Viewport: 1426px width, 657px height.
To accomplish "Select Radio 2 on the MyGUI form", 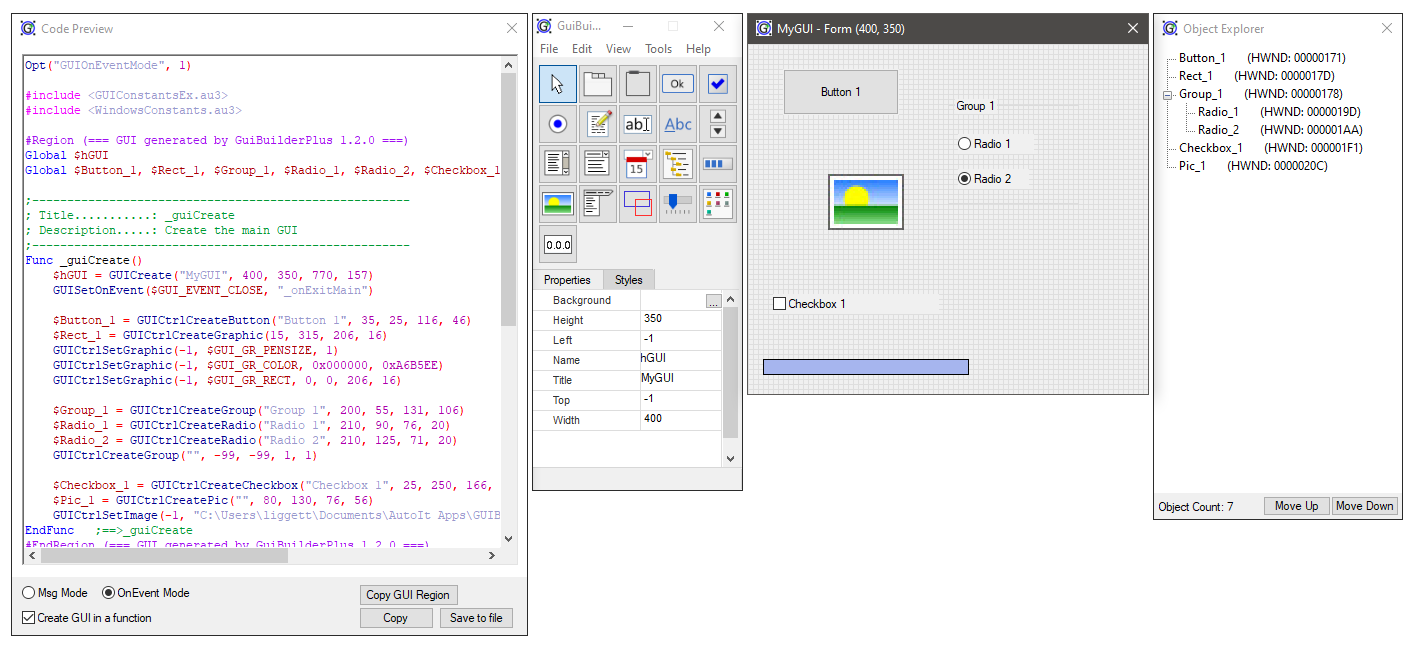I will 984,179.
